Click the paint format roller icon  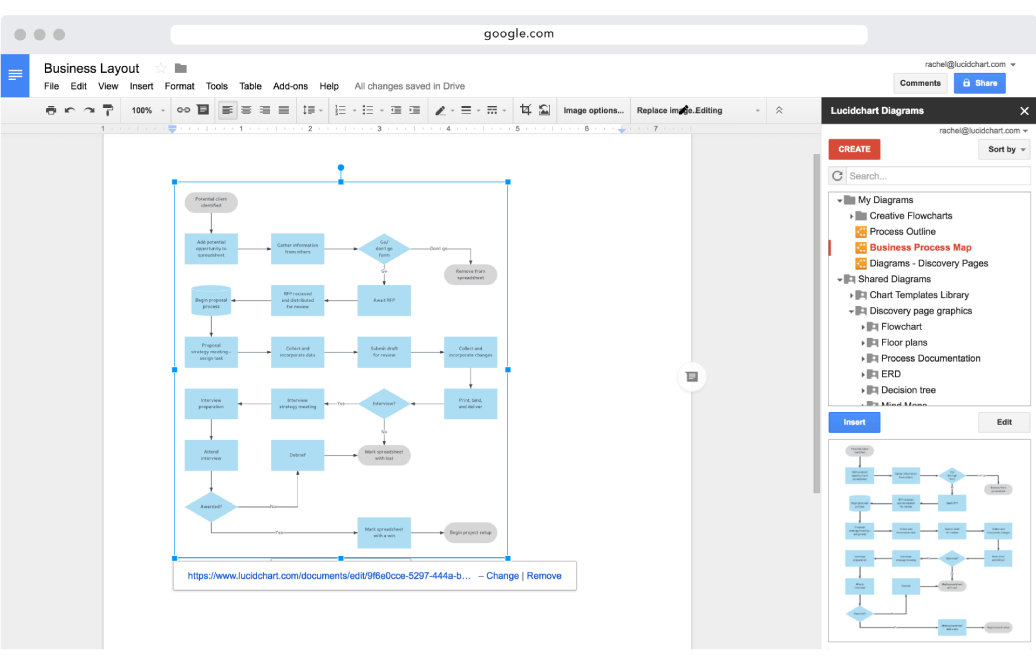point(108,110)
